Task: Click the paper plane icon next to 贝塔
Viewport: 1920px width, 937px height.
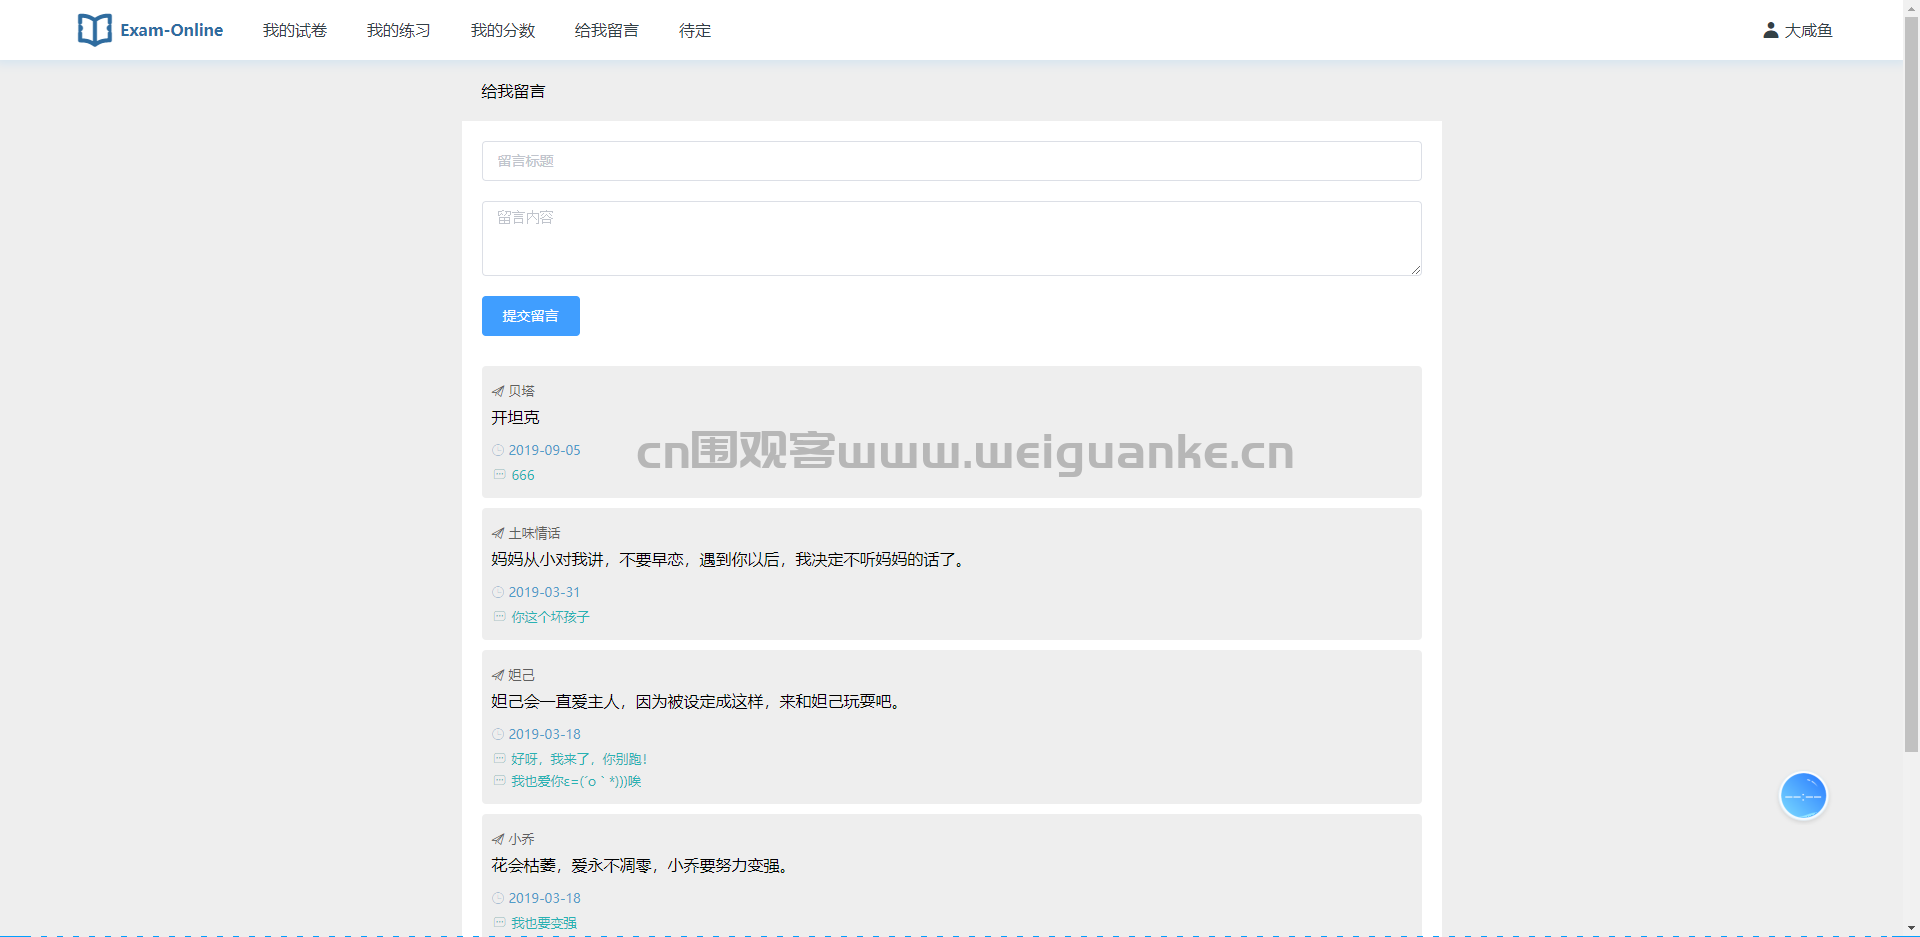Action: click(498, 391)
